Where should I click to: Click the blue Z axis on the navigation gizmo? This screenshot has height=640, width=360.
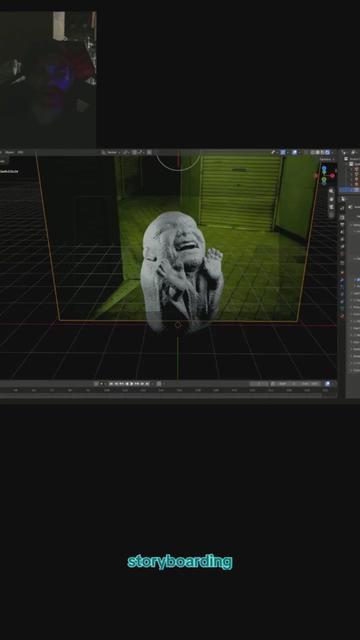[x=324, y=168]
